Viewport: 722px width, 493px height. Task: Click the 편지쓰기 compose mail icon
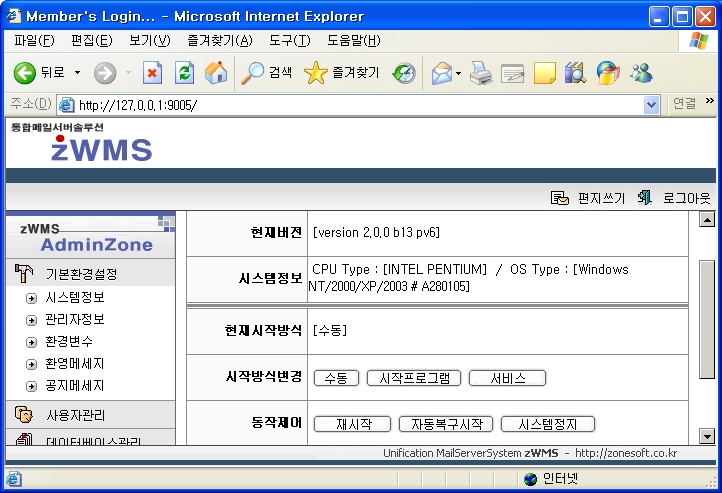click(x=560, y=198)
